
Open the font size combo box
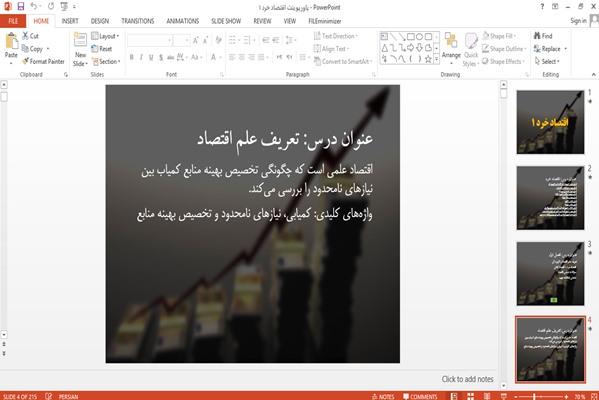click(181, 40)
